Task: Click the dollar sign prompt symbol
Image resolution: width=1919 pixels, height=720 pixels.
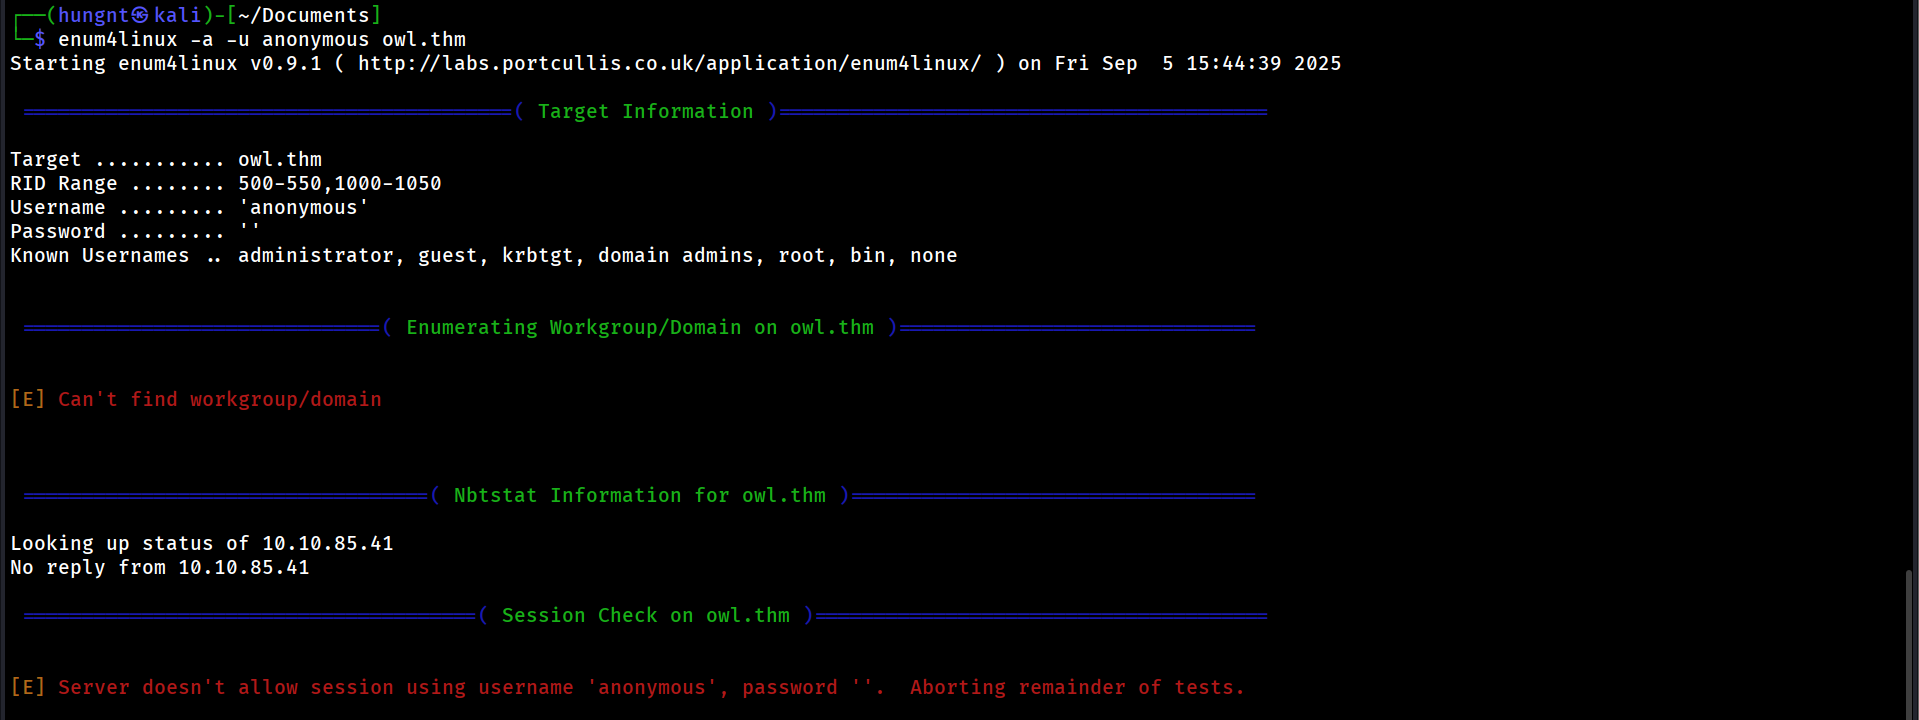Action: [40, 39]
